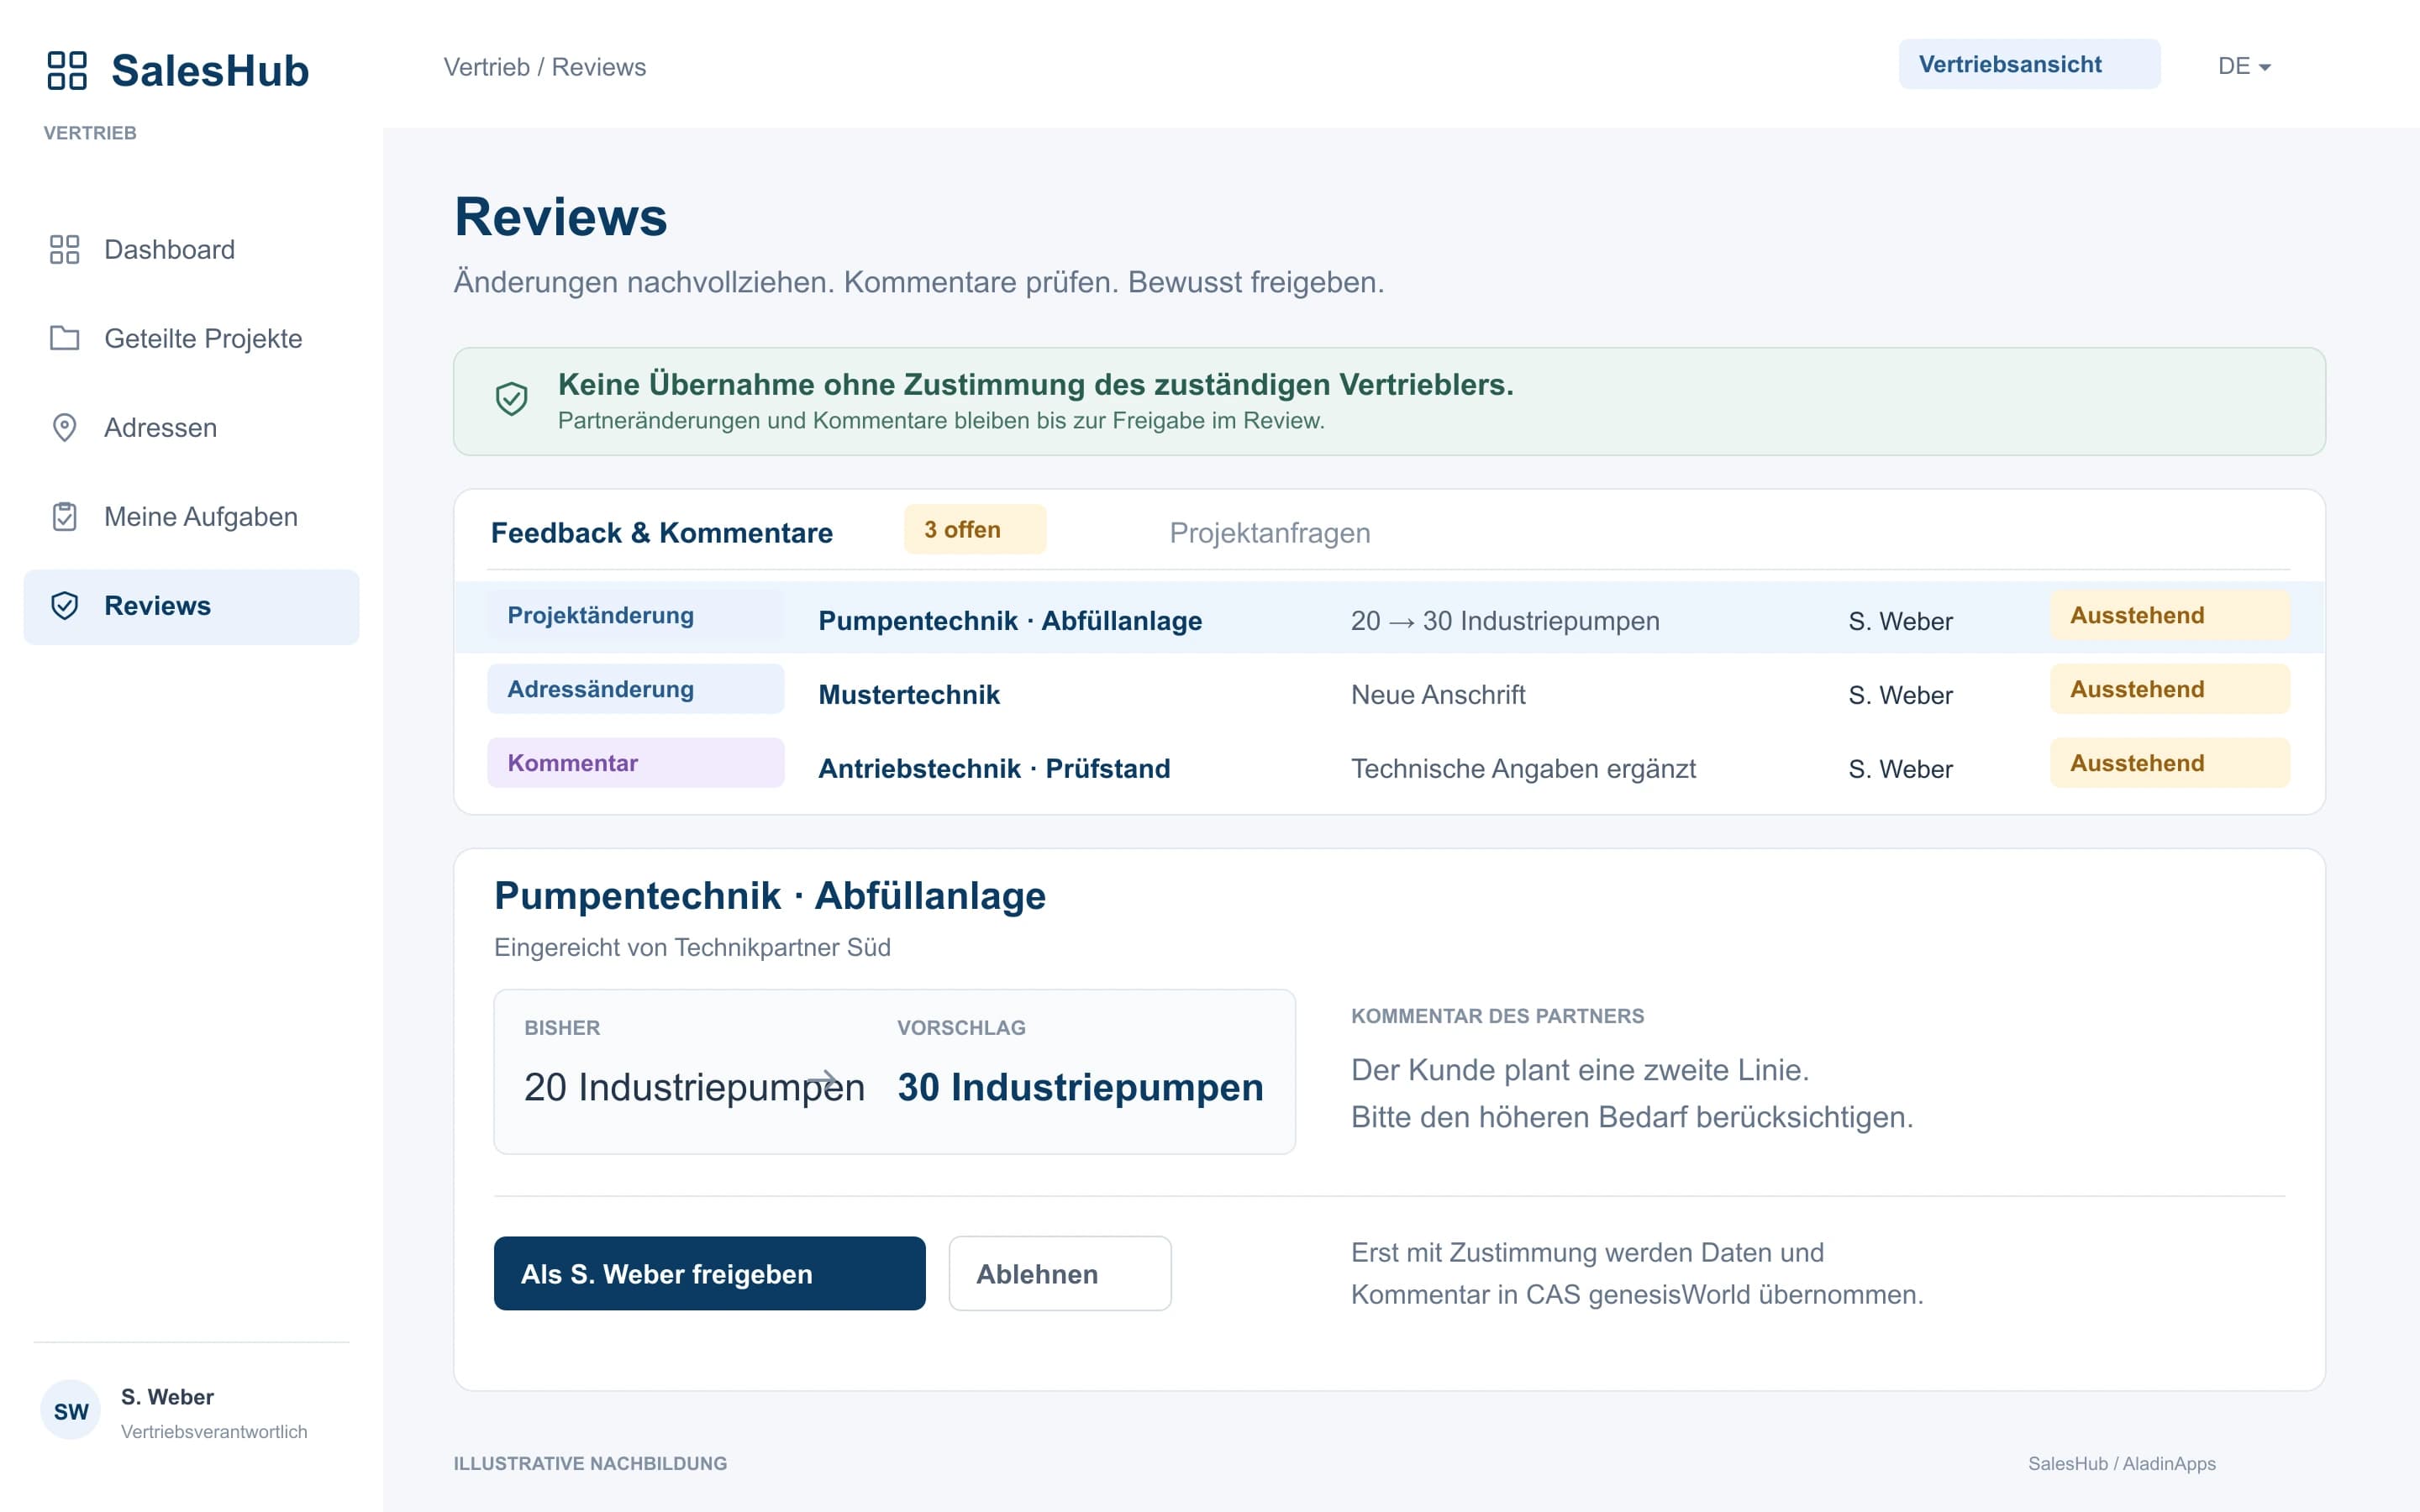
Task: Click the arrow between Bisher and Vorschlag
Action: (822, 1080)
